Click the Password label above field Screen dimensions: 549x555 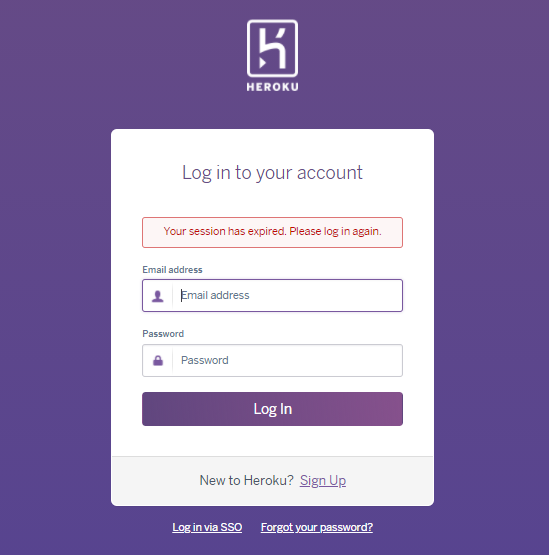tap(163, 334)
